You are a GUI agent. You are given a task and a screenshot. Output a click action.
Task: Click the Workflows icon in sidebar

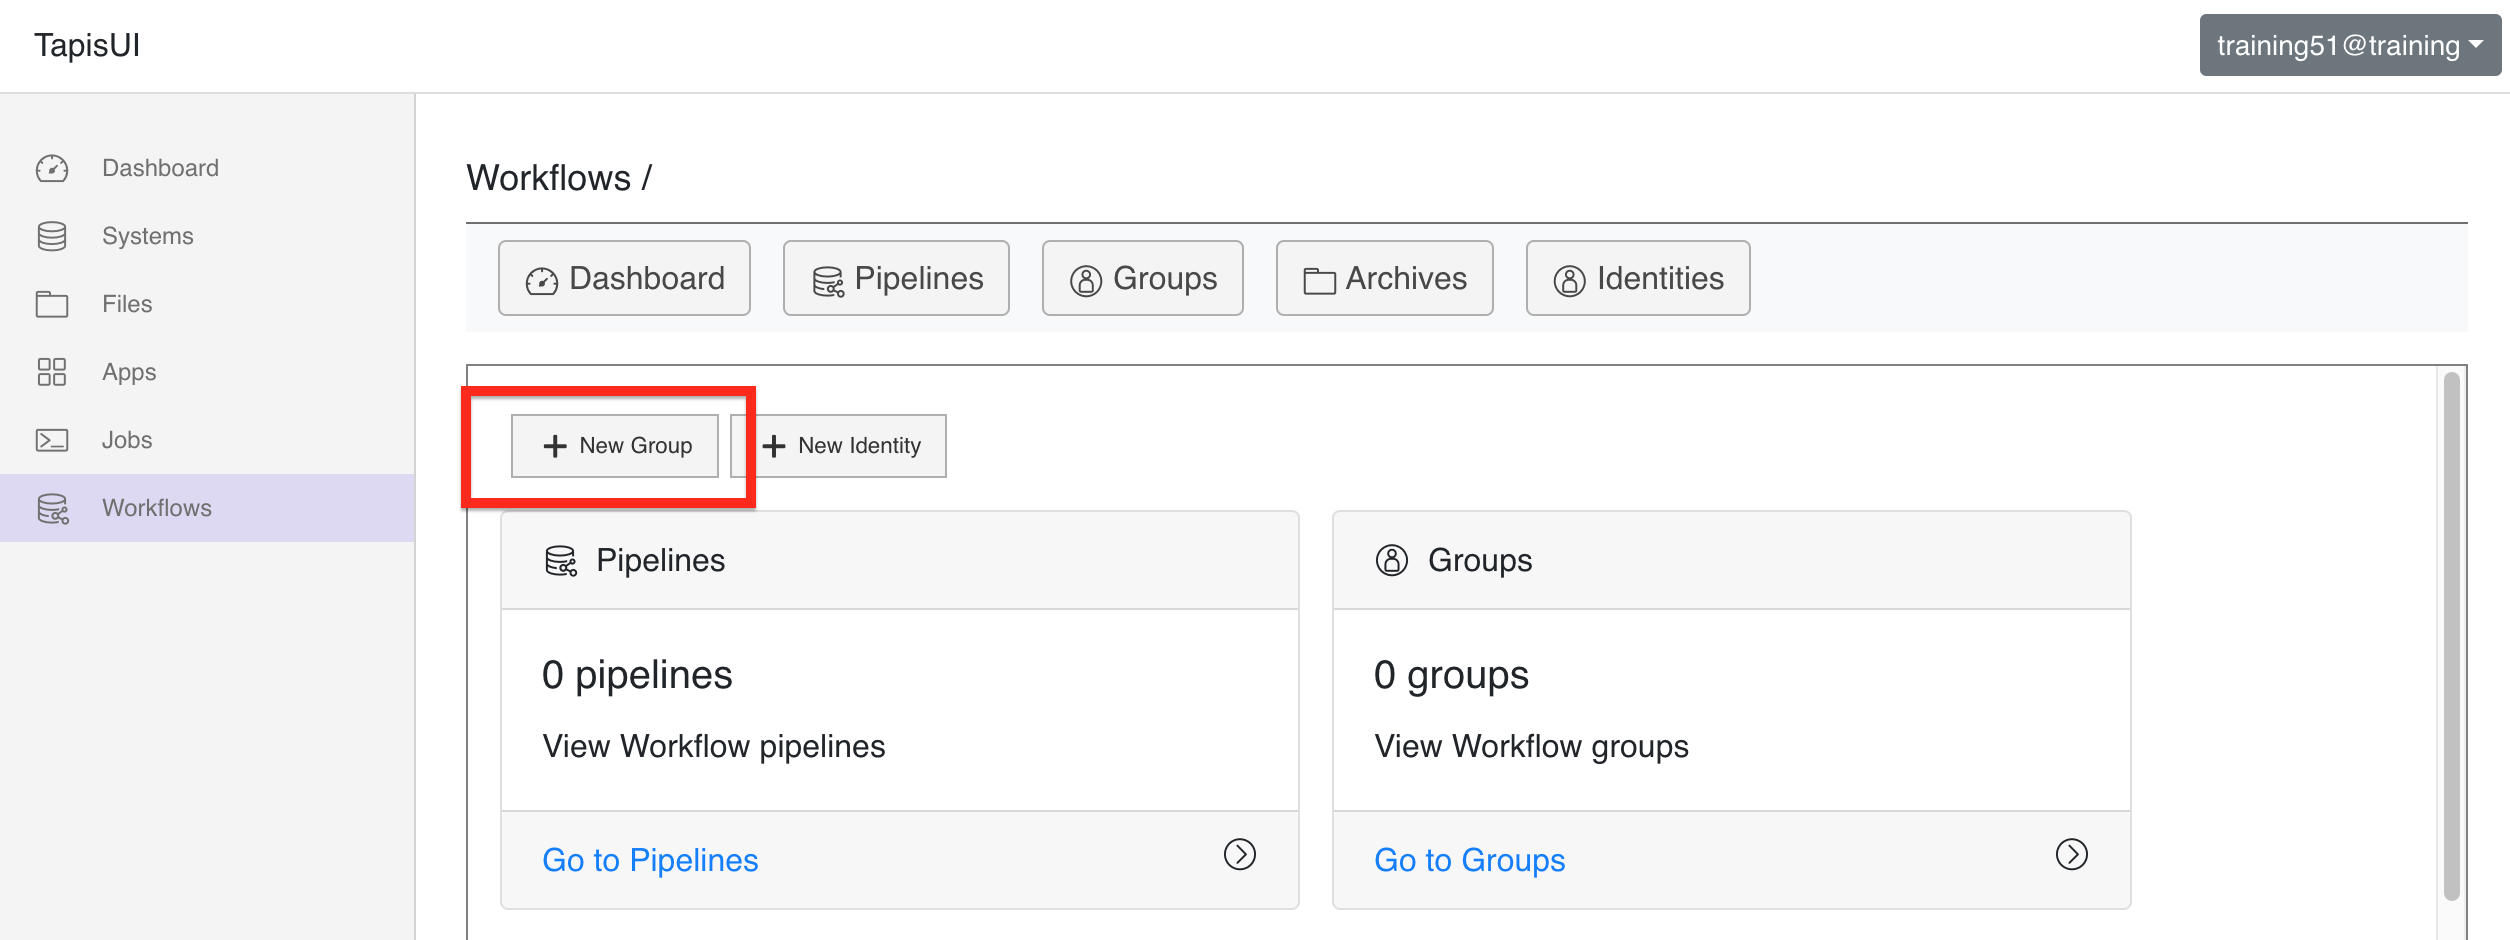53,508
